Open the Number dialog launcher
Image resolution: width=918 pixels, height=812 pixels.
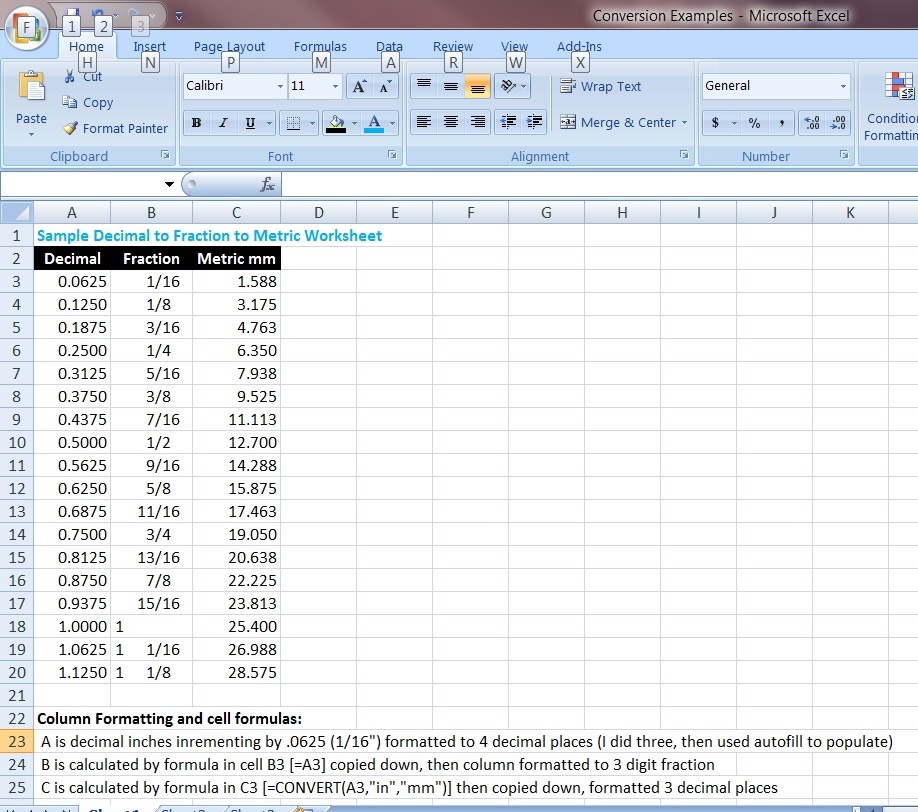(x=844, y=155)
